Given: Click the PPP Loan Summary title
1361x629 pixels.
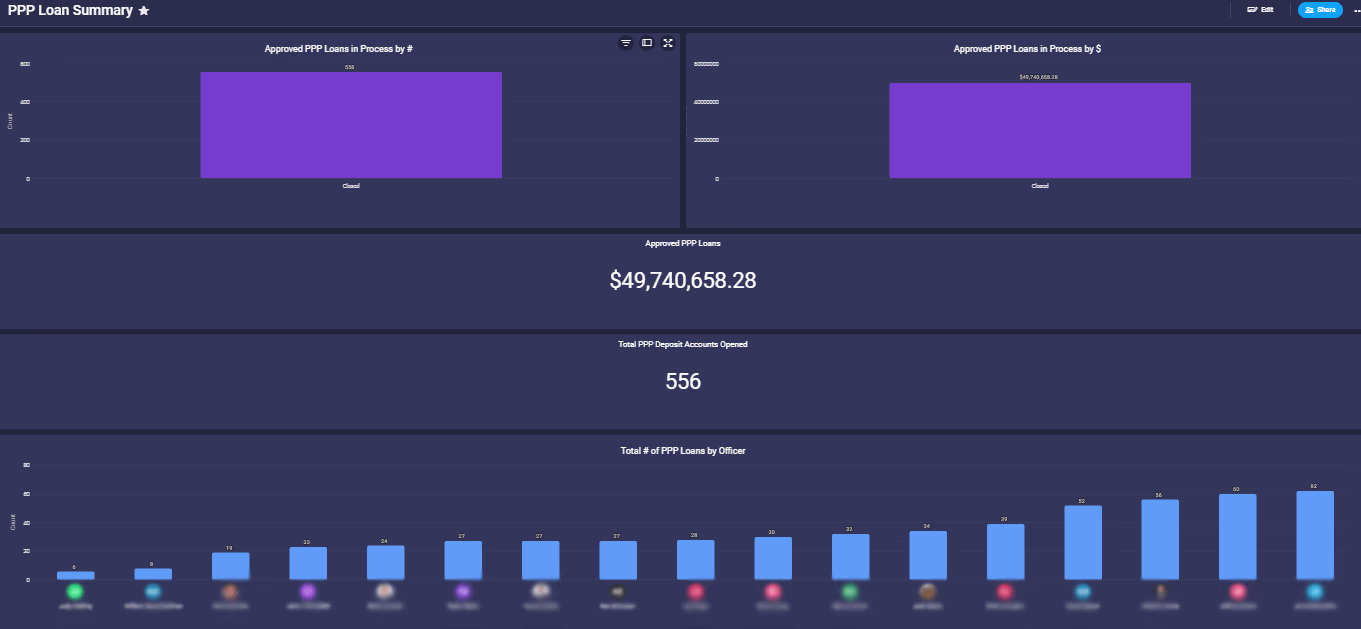Looking at the screenshot, I should click(70, 10).
